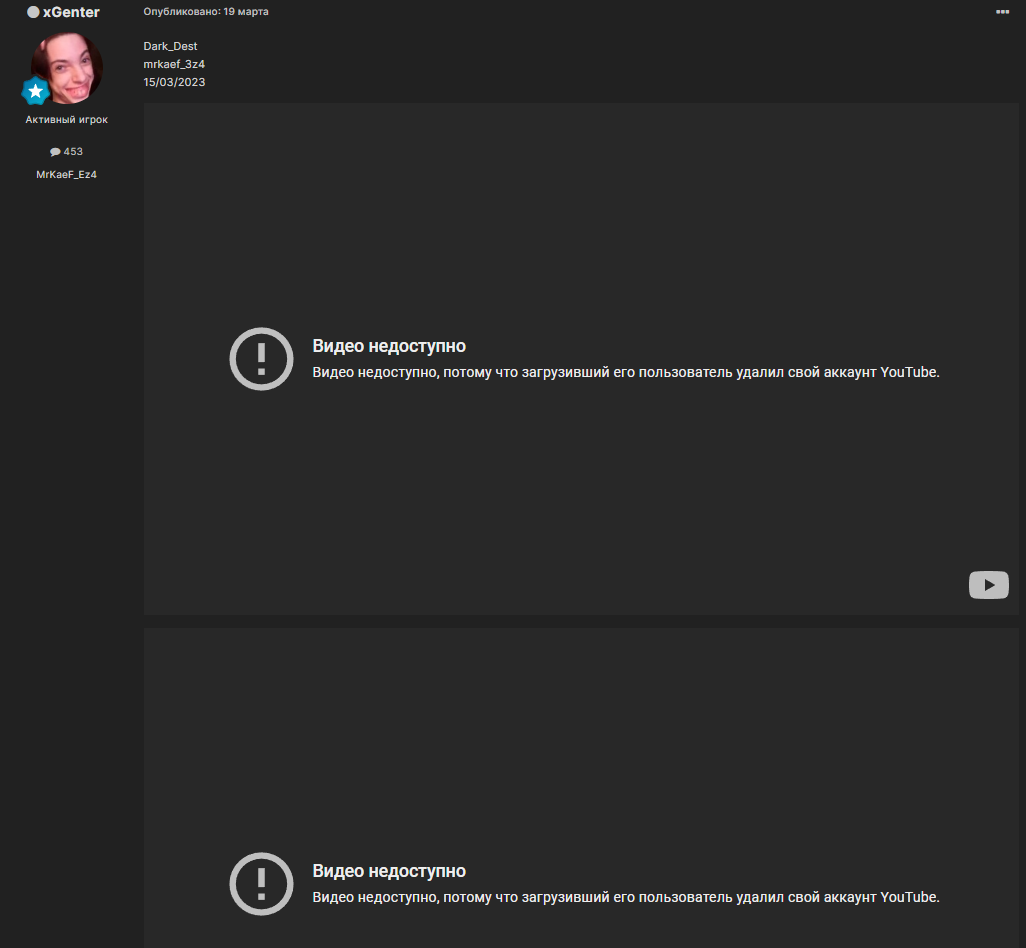
Task: Click the 453 posts count number
Action: point(73,152)
